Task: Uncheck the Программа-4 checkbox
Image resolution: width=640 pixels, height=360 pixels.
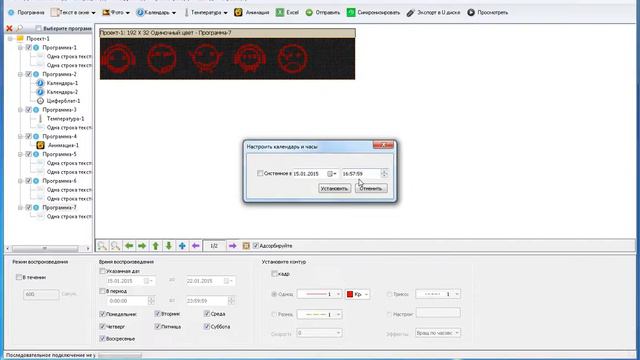Action: point(29,136)
